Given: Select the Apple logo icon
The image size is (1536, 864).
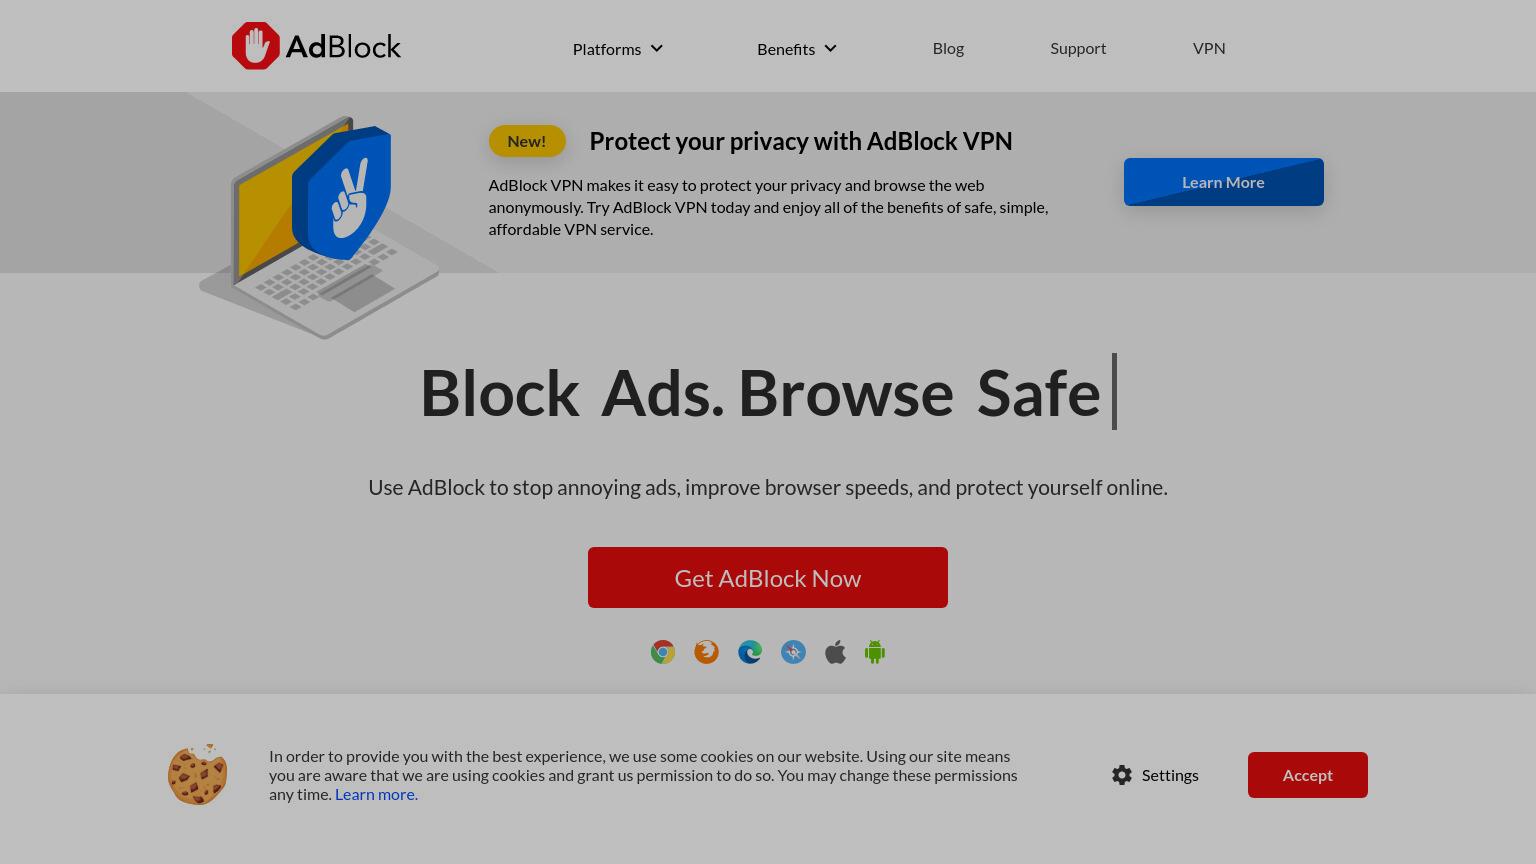Looking at the screenshot, I should (x=835, y=652).
